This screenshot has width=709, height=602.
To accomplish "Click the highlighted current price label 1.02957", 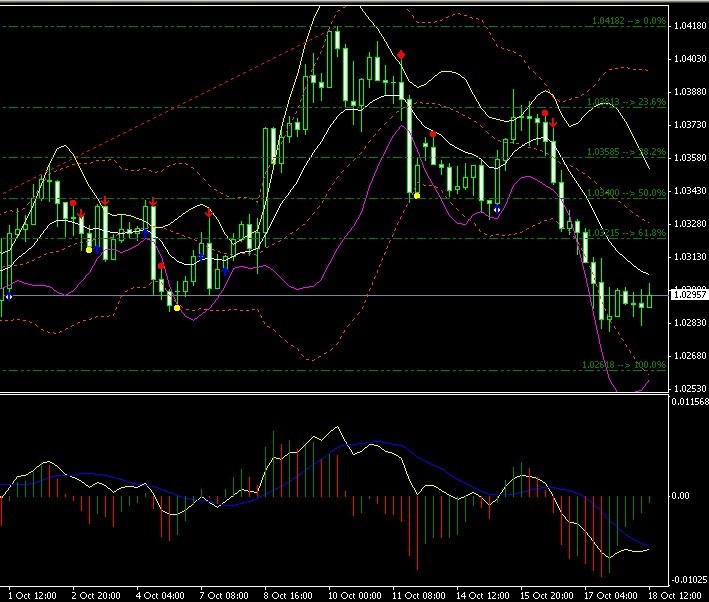I will (689, 295).
